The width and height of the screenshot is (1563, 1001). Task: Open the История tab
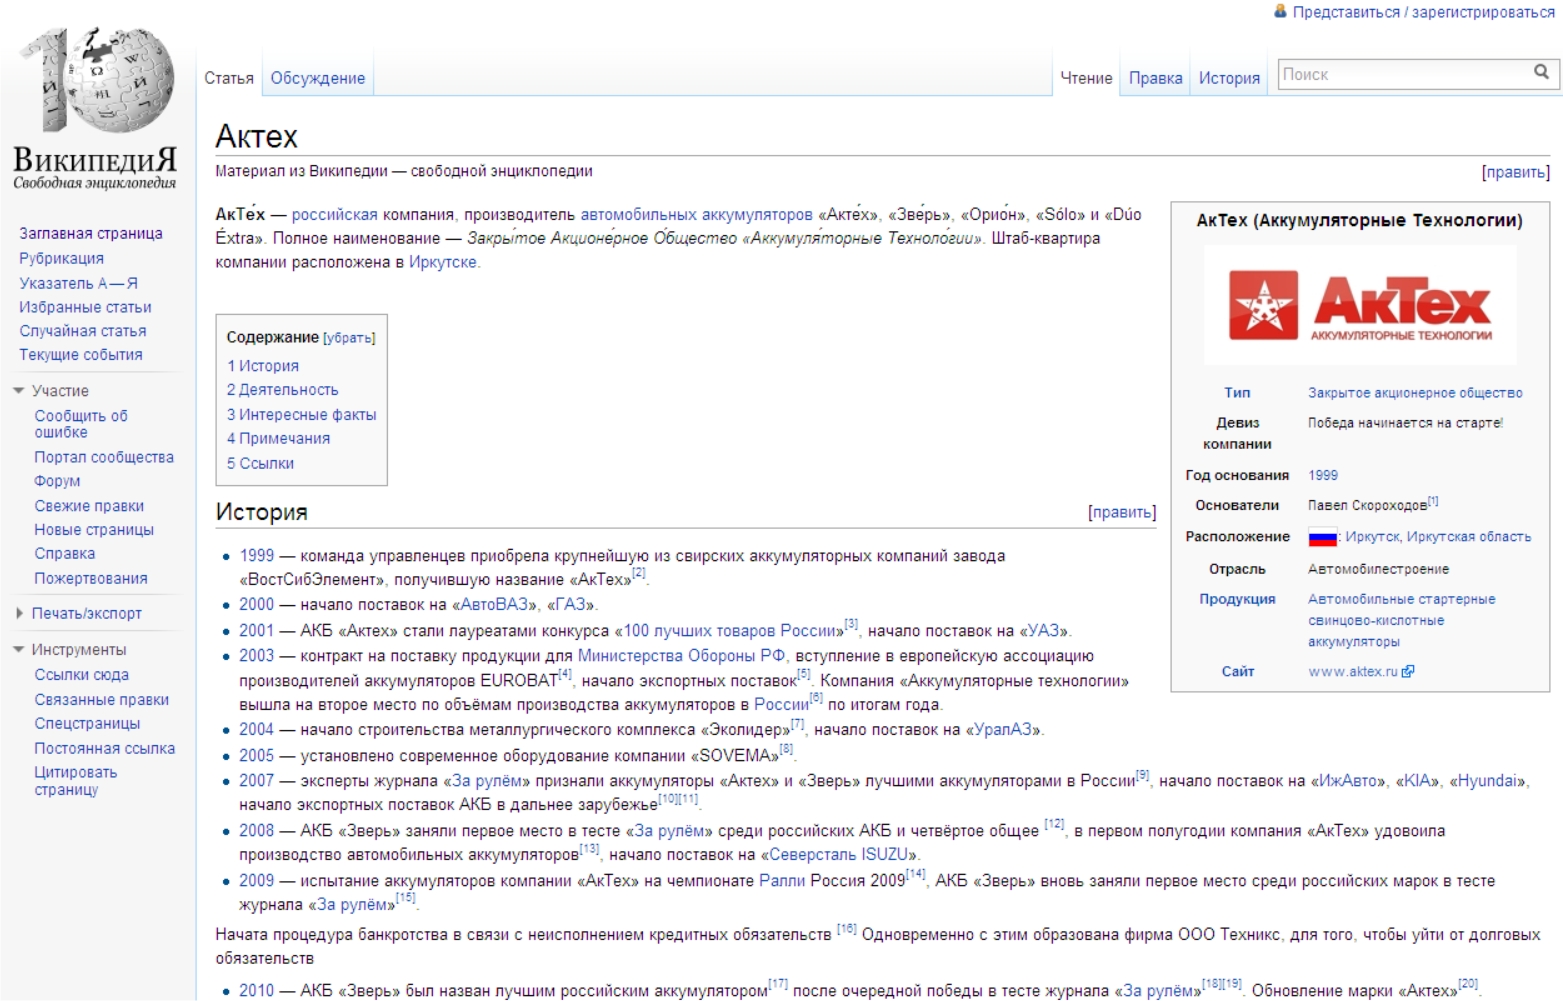click(1230, 78)
